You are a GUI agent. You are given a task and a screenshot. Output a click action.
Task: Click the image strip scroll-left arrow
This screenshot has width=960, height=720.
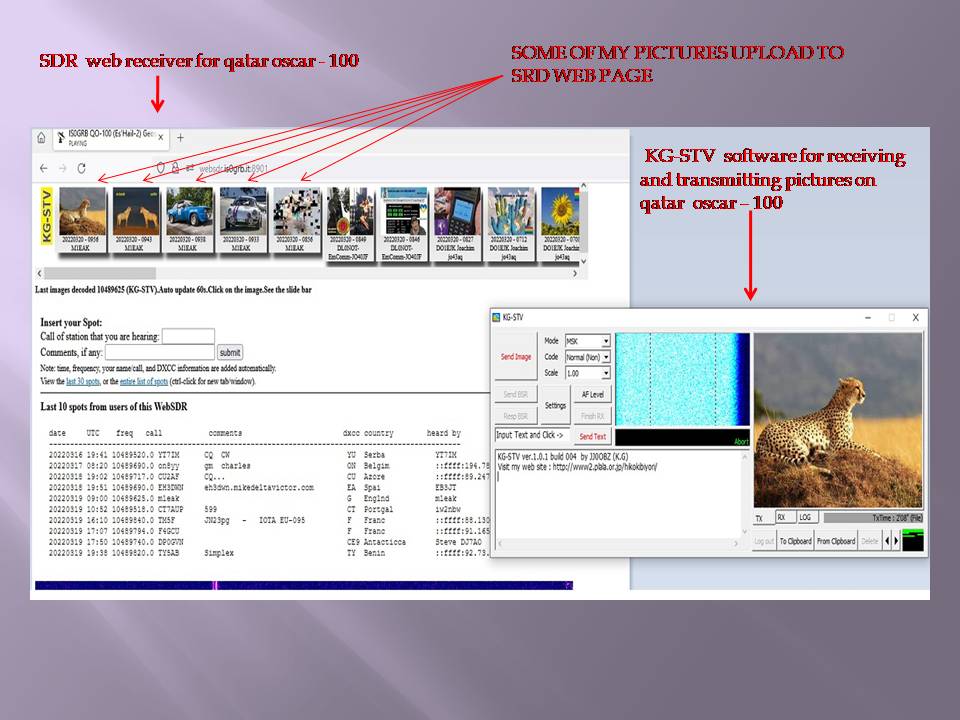[x=39, y=273]
